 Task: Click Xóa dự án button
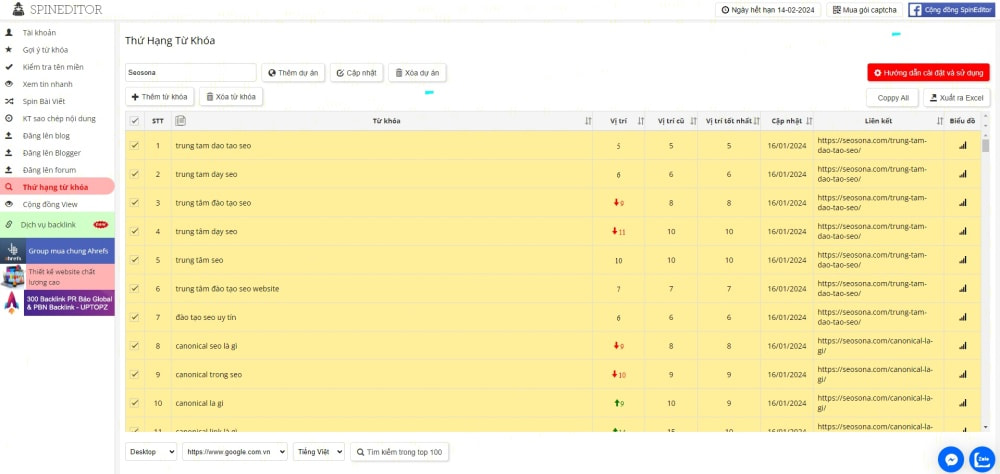(x=417, y=73)
